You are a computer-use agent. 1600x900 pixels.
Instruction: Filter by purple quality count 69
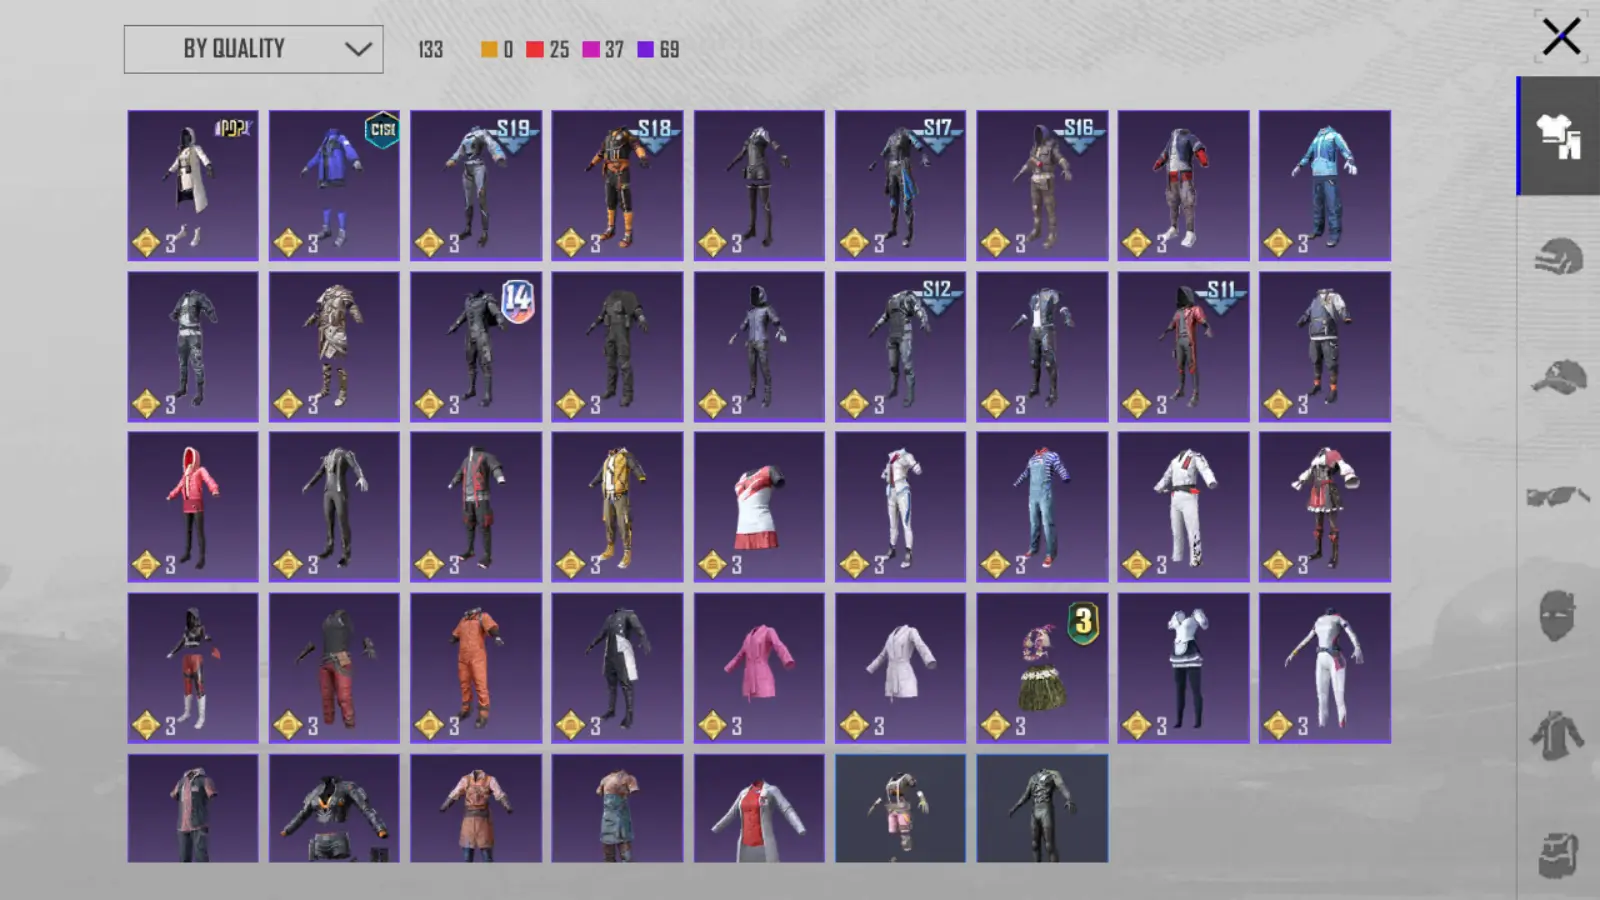pyautogui.click(x=658, y=49)
